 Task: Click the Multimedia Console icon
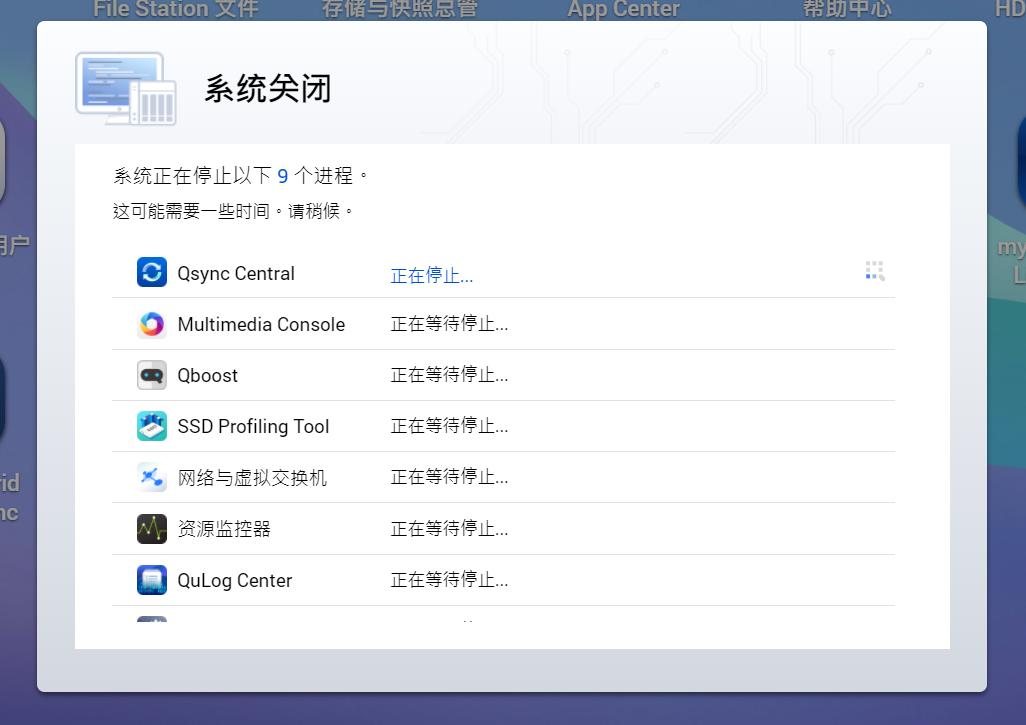pos(151,323)
